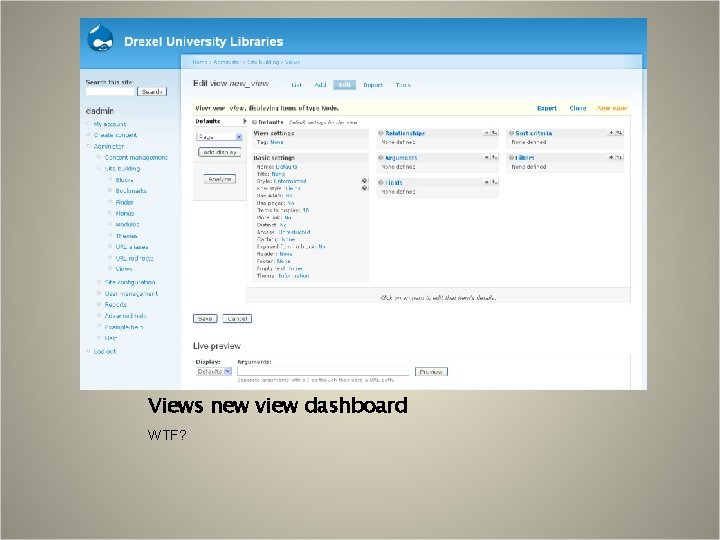720x540 pixels.
Task: Click the help icon beside Fields
Action: tap(381, 182)
